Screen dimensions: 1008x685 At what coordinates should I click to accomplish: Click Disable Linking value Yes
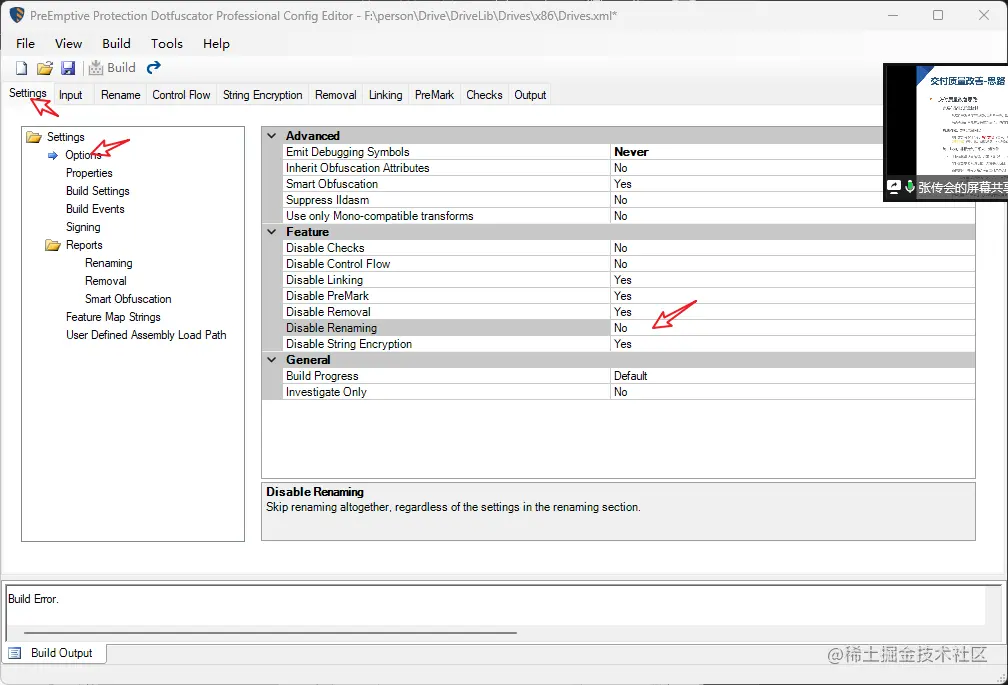pos(792,280)
